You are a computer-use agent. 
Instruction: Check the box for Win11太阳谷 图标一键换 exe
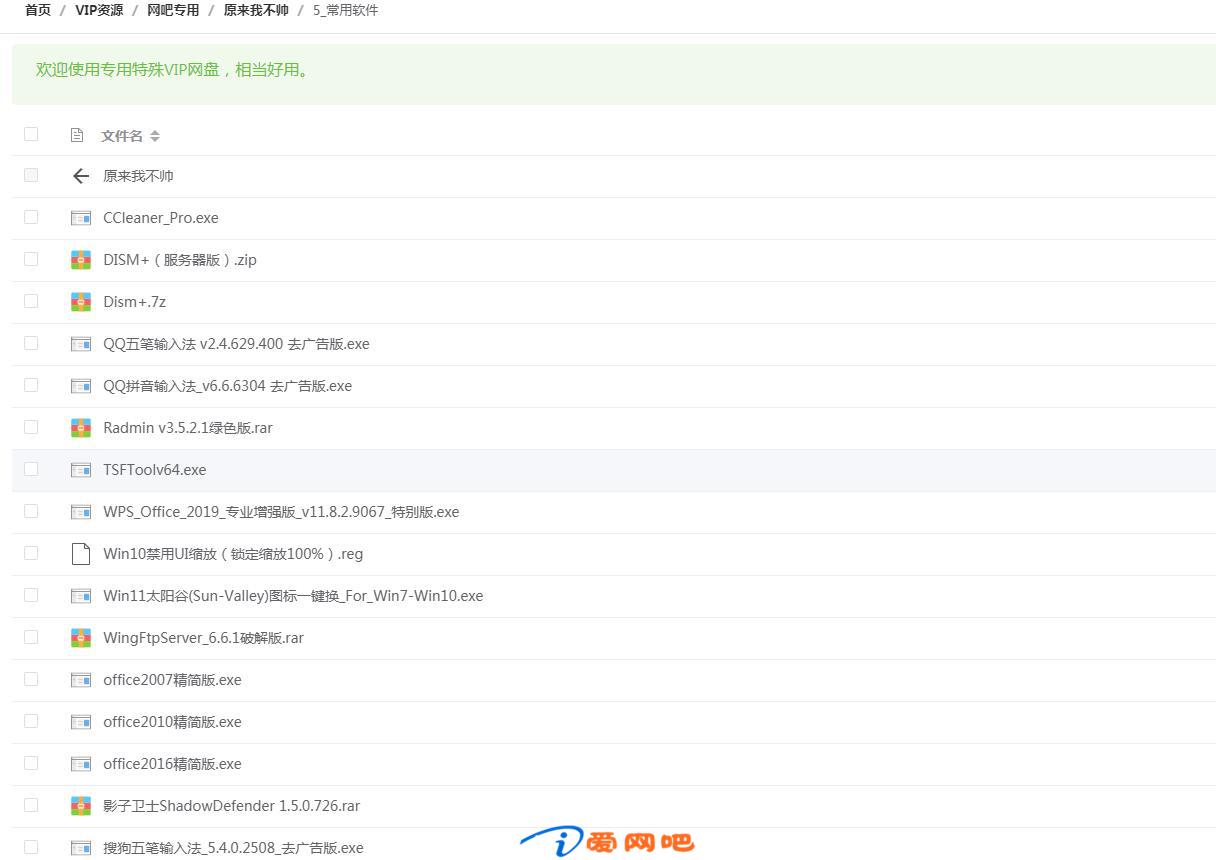click(x=31, y=595)
